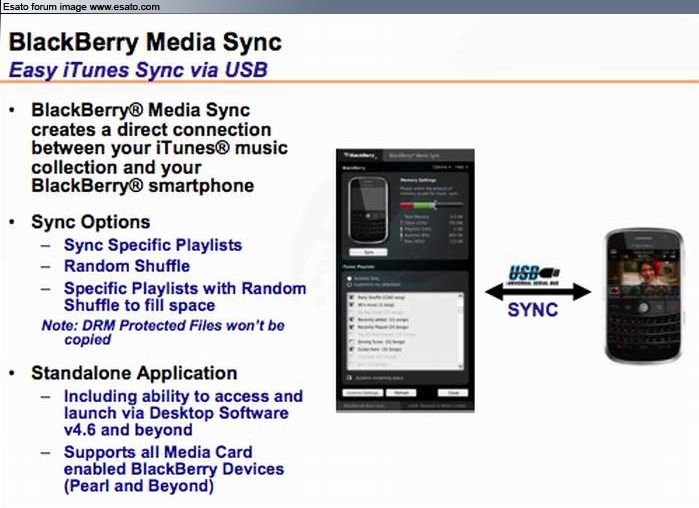Image resolution: width=699 pixels, height=508 pixels.
Task: Click the DRM Protected Files note
Action: (x=163, y=332)
